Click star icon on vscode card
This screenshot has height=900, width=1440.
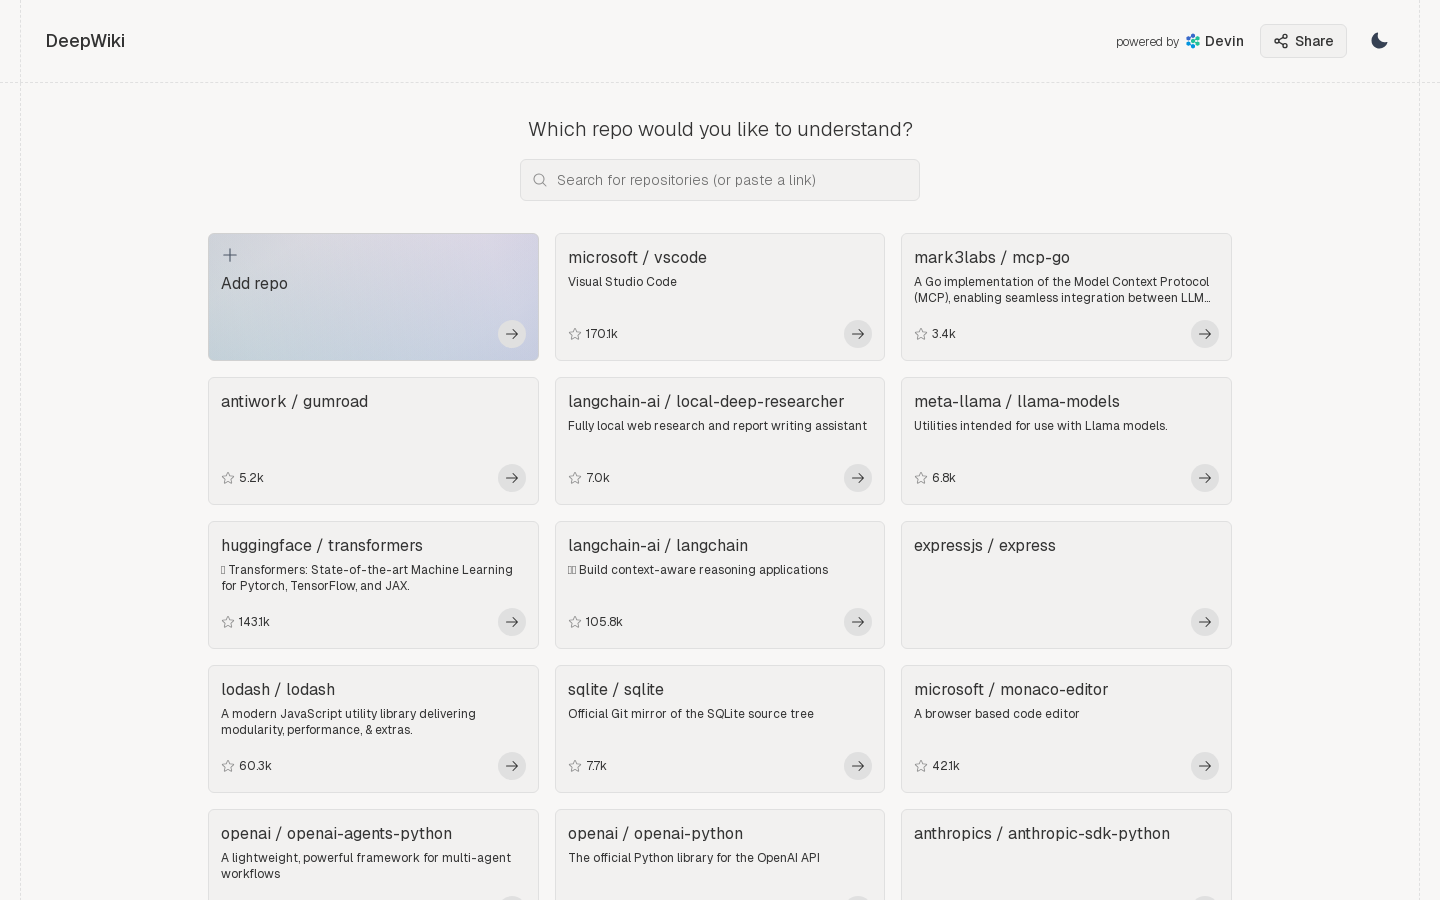[x=575, y=334]
